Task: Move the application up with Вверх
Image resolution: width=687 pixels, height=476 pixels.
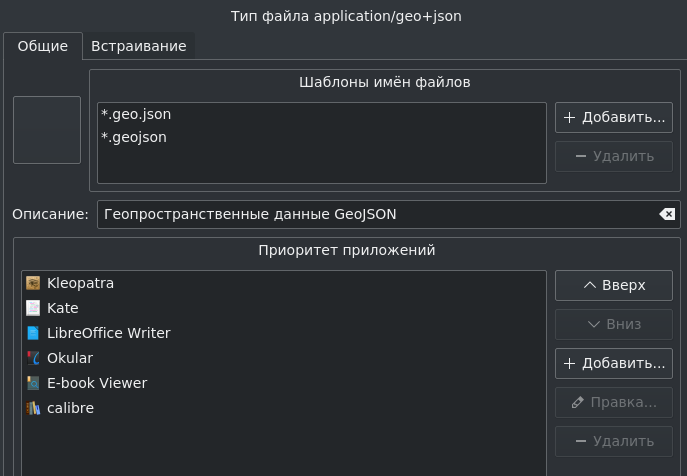Action: (x=614, y=285)
